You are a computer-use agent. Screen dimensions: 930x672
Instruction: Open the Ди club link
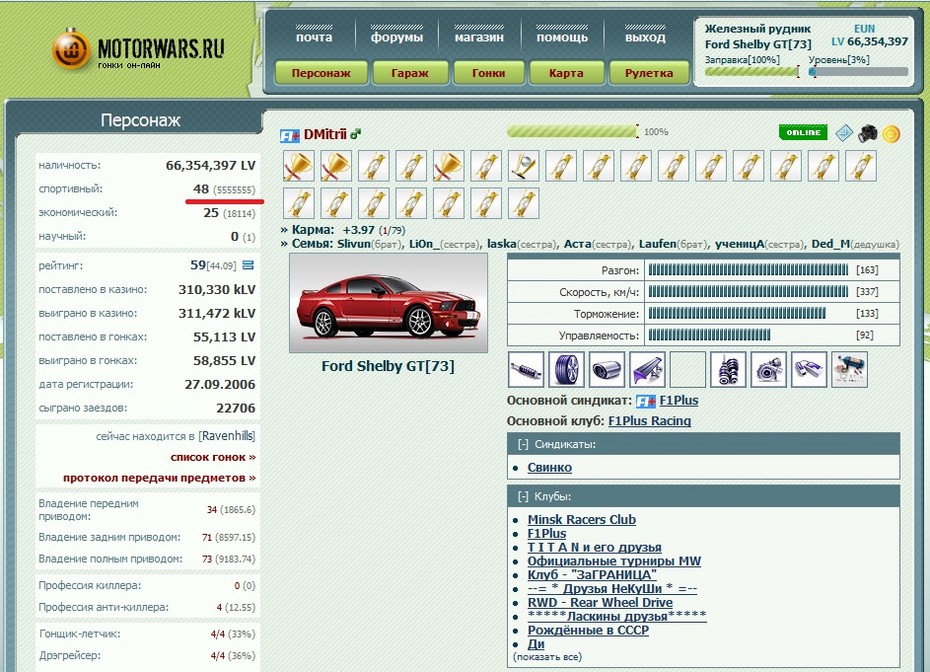click(536, 644)
